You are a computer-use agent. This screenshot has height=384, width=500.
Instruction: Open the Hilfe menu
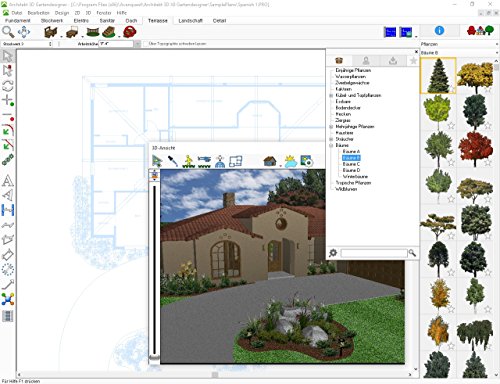(122, 13)
